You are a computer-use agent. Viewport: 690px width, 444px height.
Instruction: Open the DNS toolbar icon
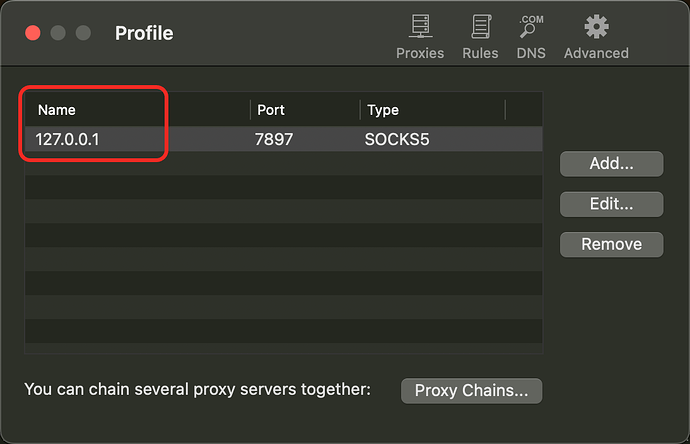pos(531,37)
